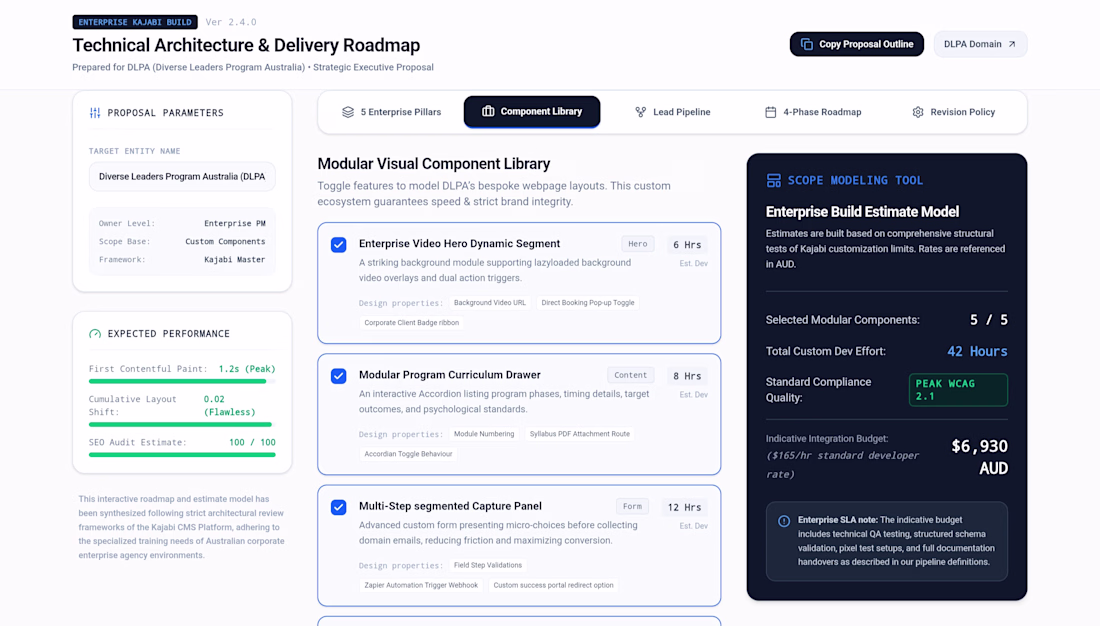Click the branch icon on Lead Pipeline
Screen dimensions: 1100x626
pos(640,112)
